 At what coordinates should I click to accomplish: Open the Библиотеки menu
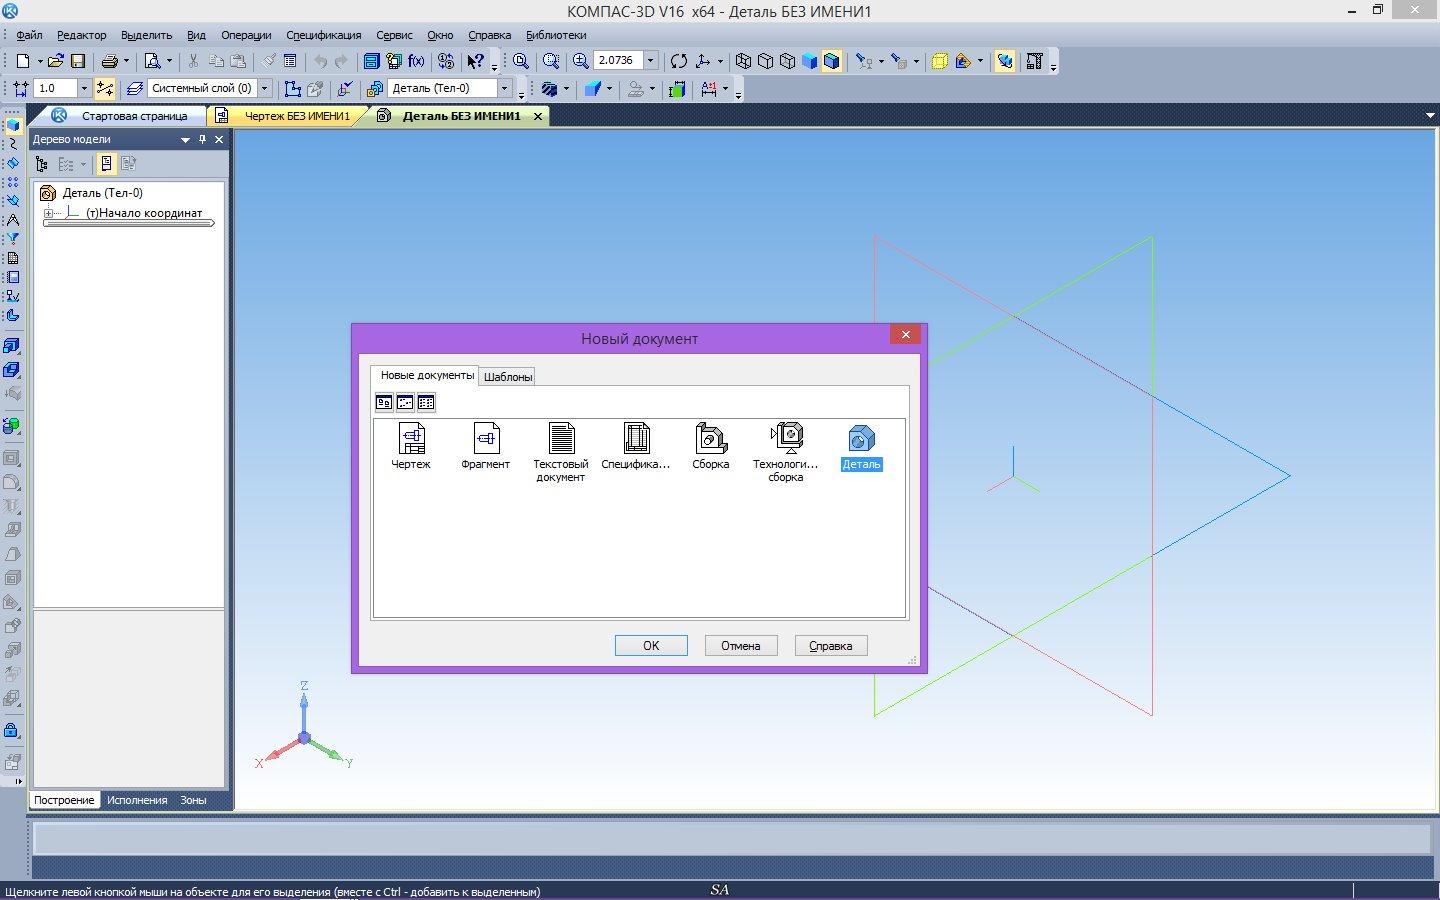pyautogui.click(x=556, y=35)
